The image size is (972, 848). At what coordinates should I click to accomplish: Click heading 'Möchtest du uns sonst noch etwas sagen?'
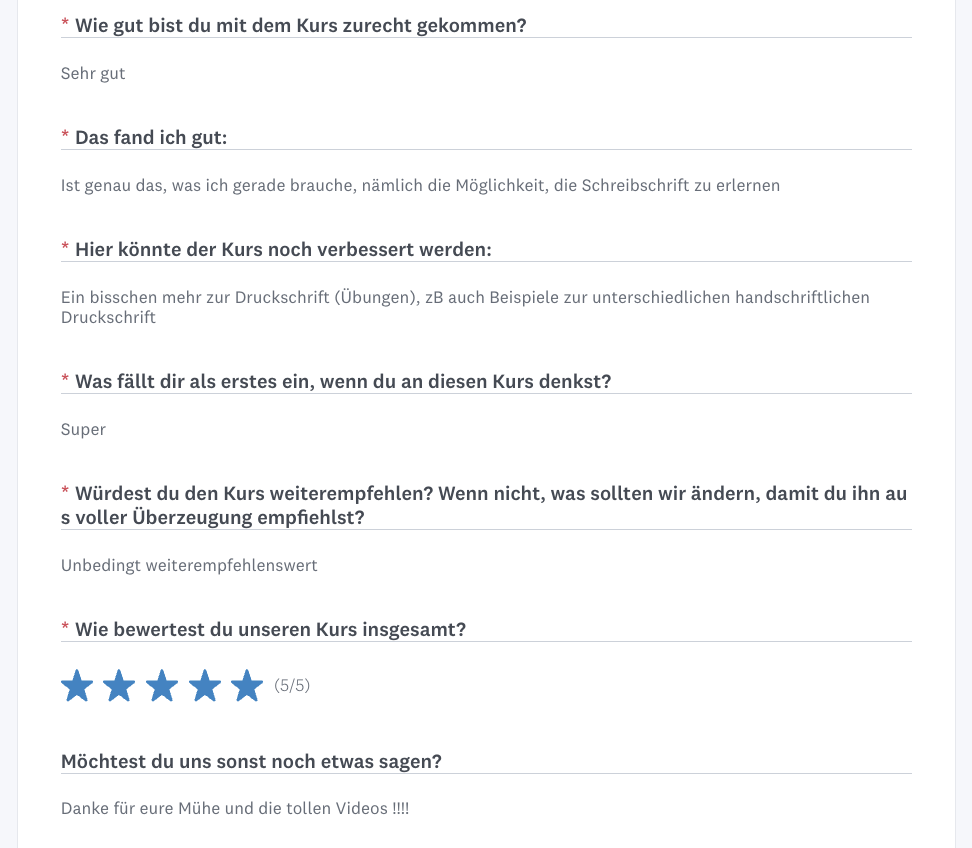(251, 761)
